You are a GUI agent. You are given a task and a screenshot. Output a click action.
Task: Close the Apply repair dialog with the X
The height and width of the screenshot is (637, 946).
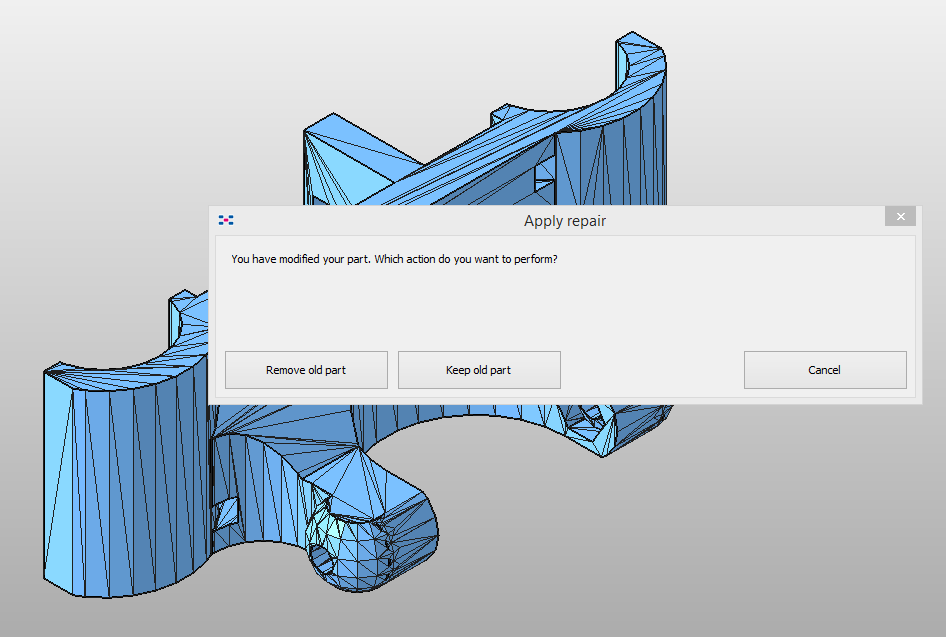(899, 216)
